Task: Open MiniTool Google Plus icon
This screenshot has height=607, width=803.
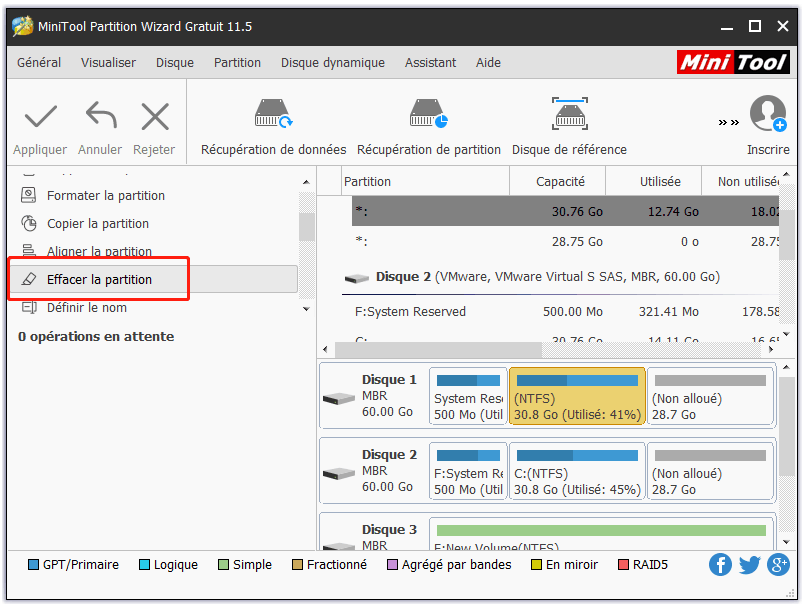Action: coord(778,565)
